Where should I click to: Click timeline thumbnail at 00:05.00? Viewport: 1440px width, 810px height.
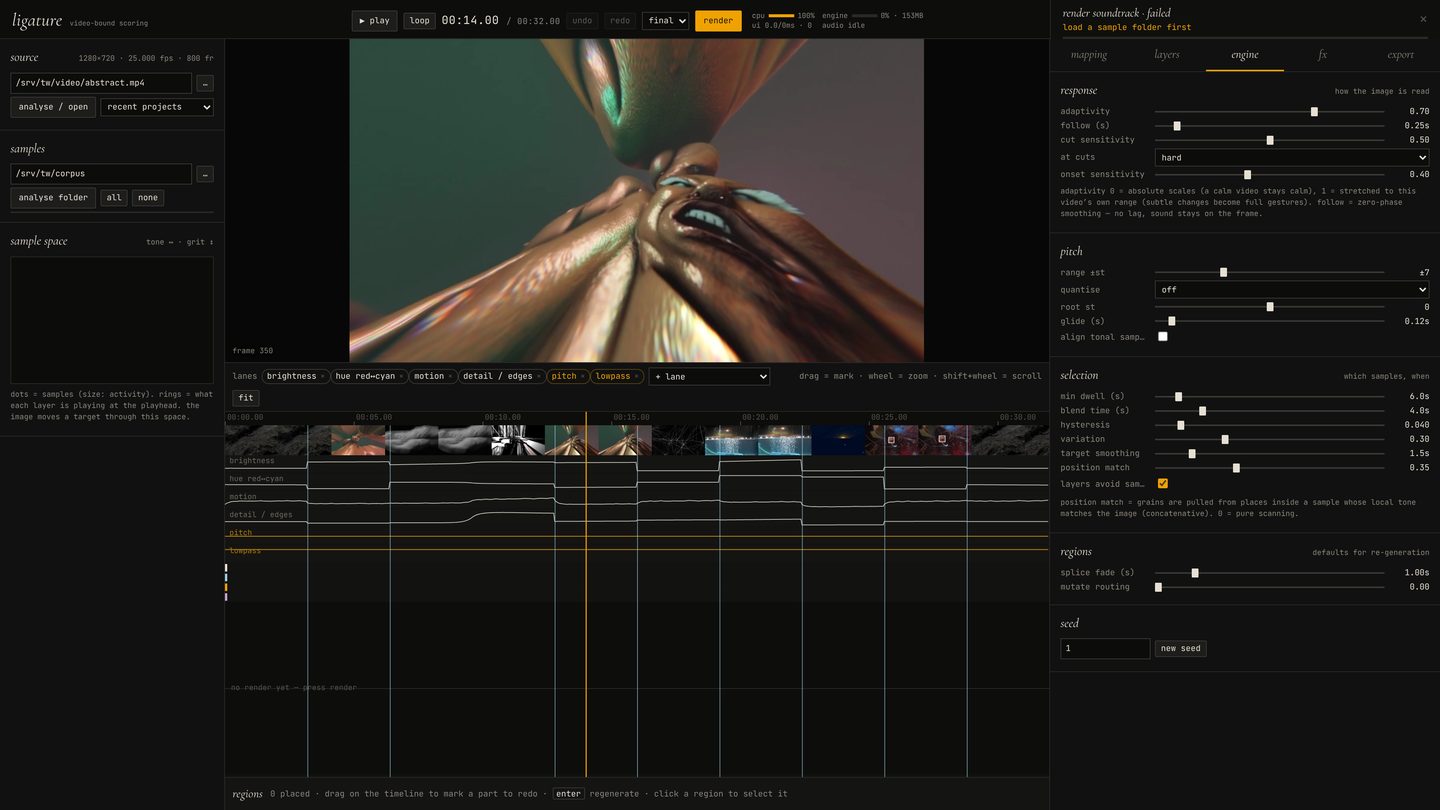point(358,440)
